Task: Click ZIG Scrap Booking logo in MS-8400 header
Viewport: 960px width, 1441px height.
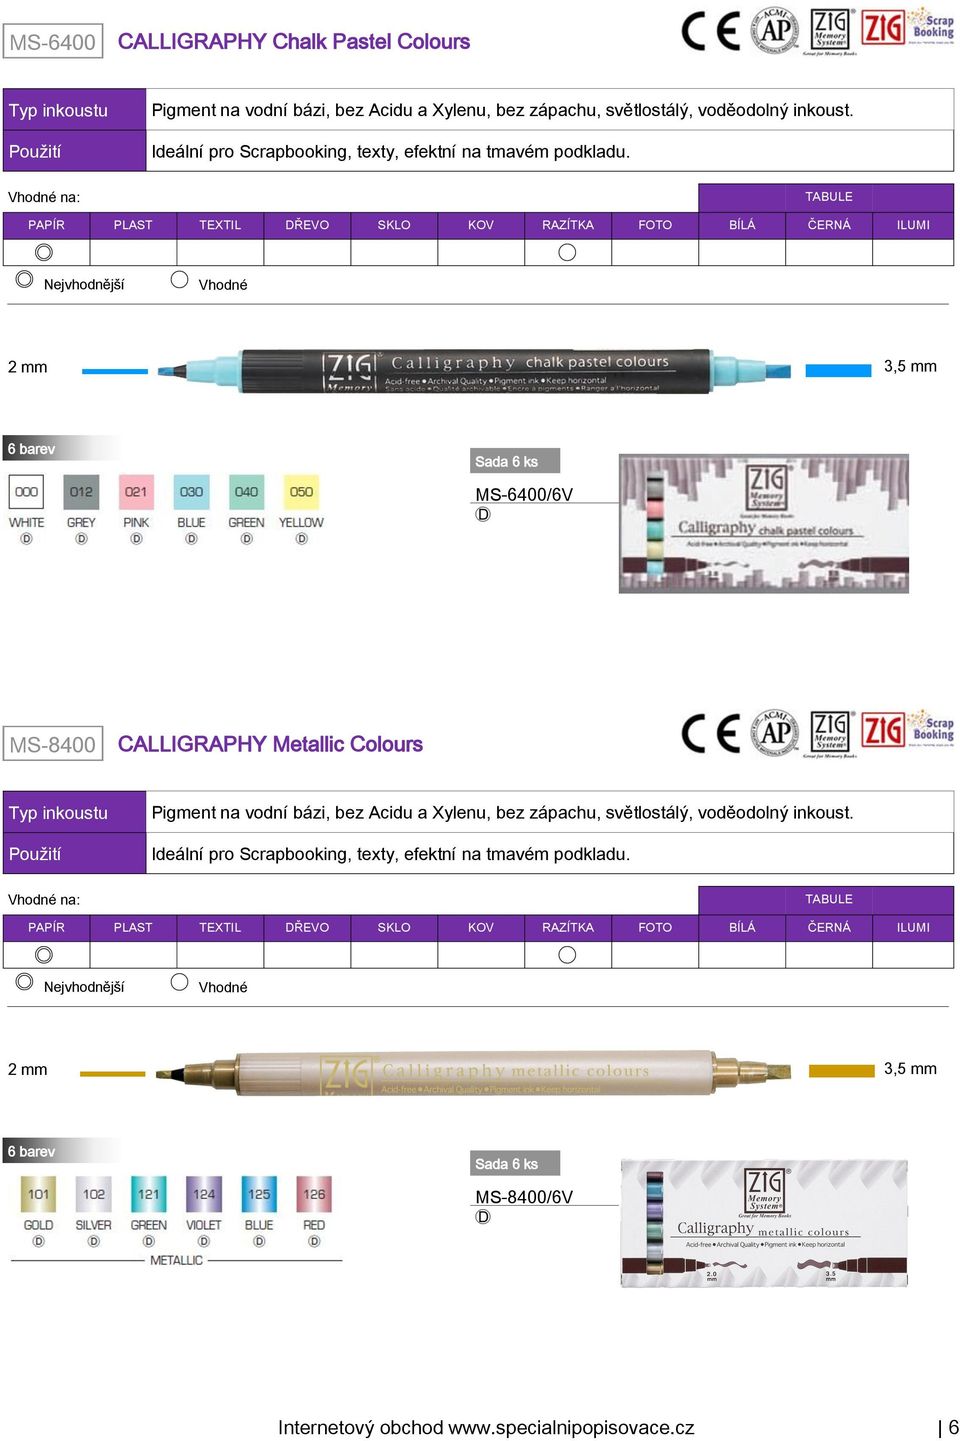Action: pyautogui.click(x=908, y=730)
